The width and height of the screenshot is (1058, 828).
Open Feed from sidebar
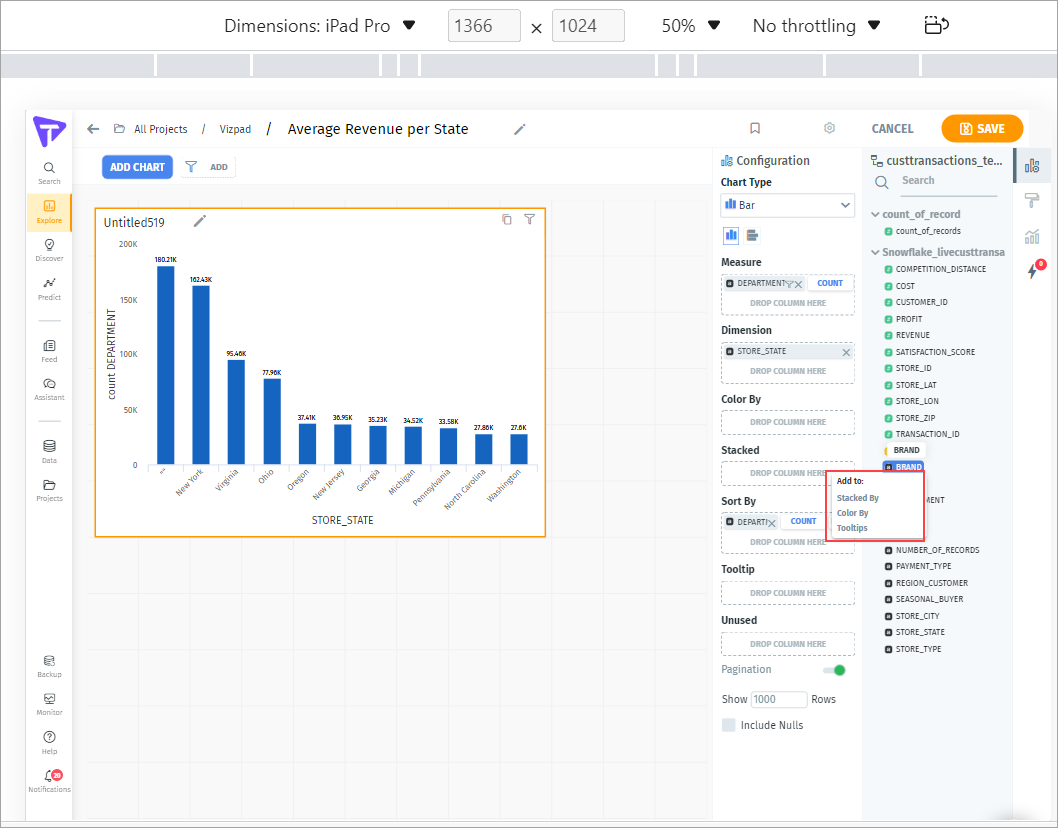49,351
